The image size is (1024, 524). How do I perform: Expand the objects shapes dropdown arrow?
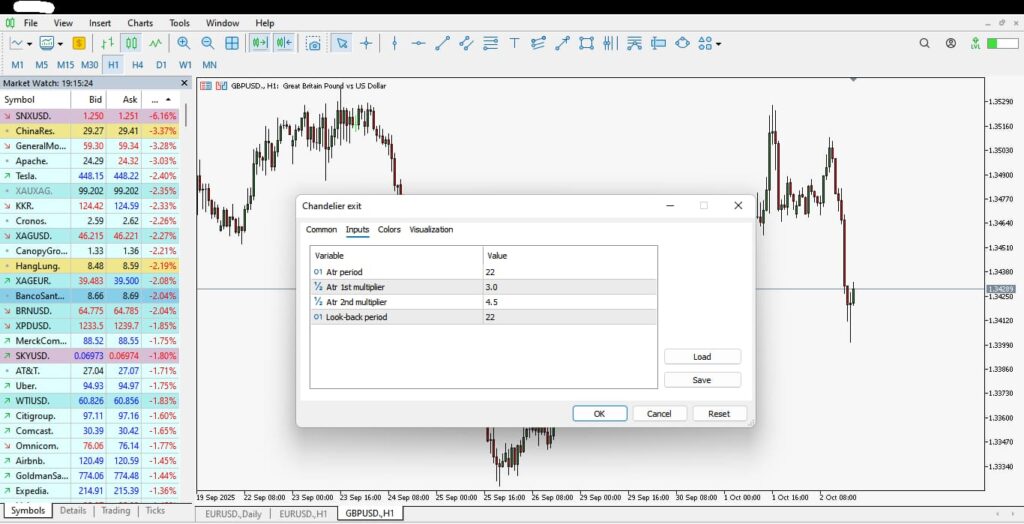point(718,44)
